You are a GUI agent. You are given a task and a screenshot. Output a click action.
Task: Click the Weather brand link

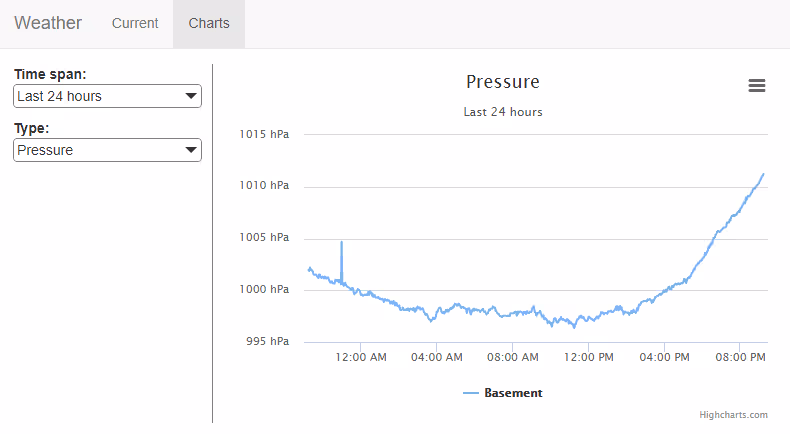pos(48,23)
